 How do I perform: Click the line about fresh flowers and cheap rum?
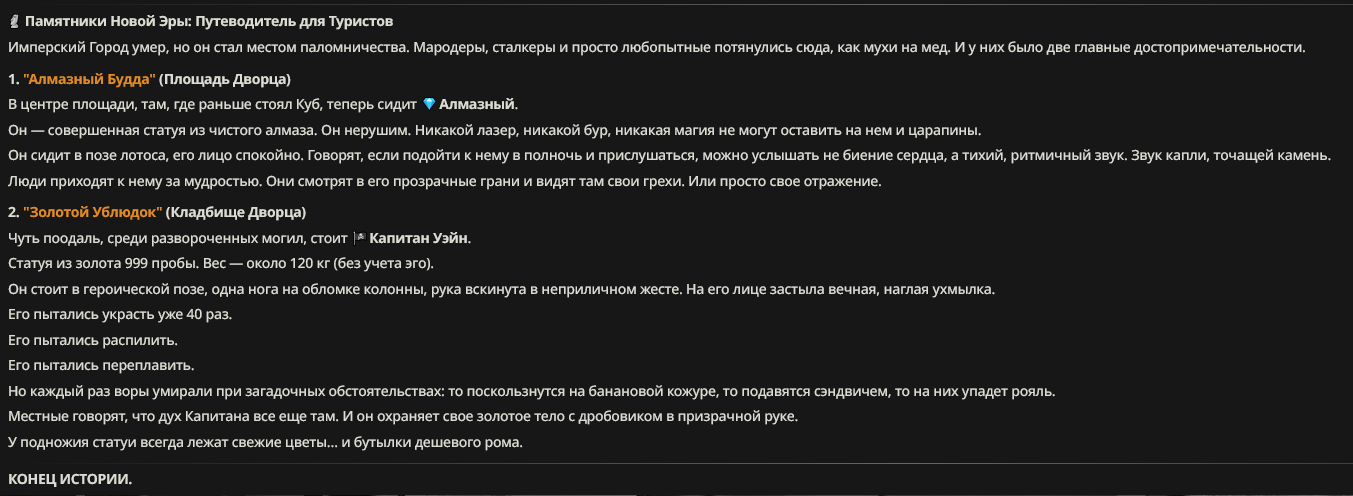[266, 443]
